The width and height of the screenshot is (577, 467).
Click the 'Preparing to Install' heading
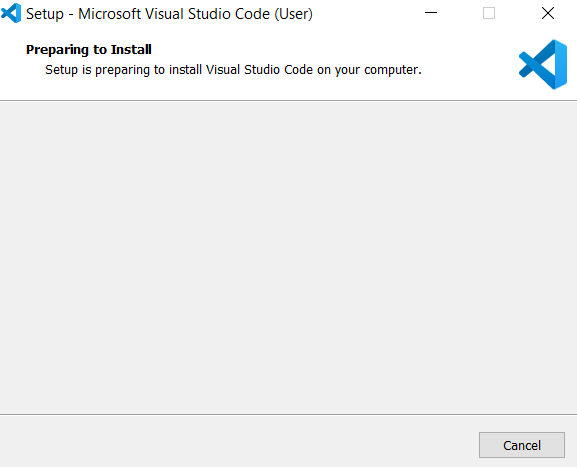[89, 50]
